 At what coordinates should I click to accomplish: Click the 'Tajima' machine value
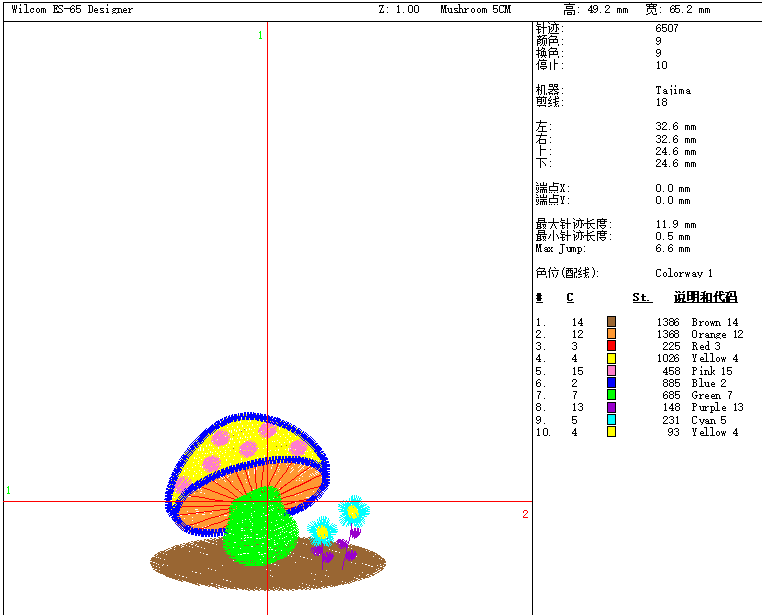tap(673, 90)
